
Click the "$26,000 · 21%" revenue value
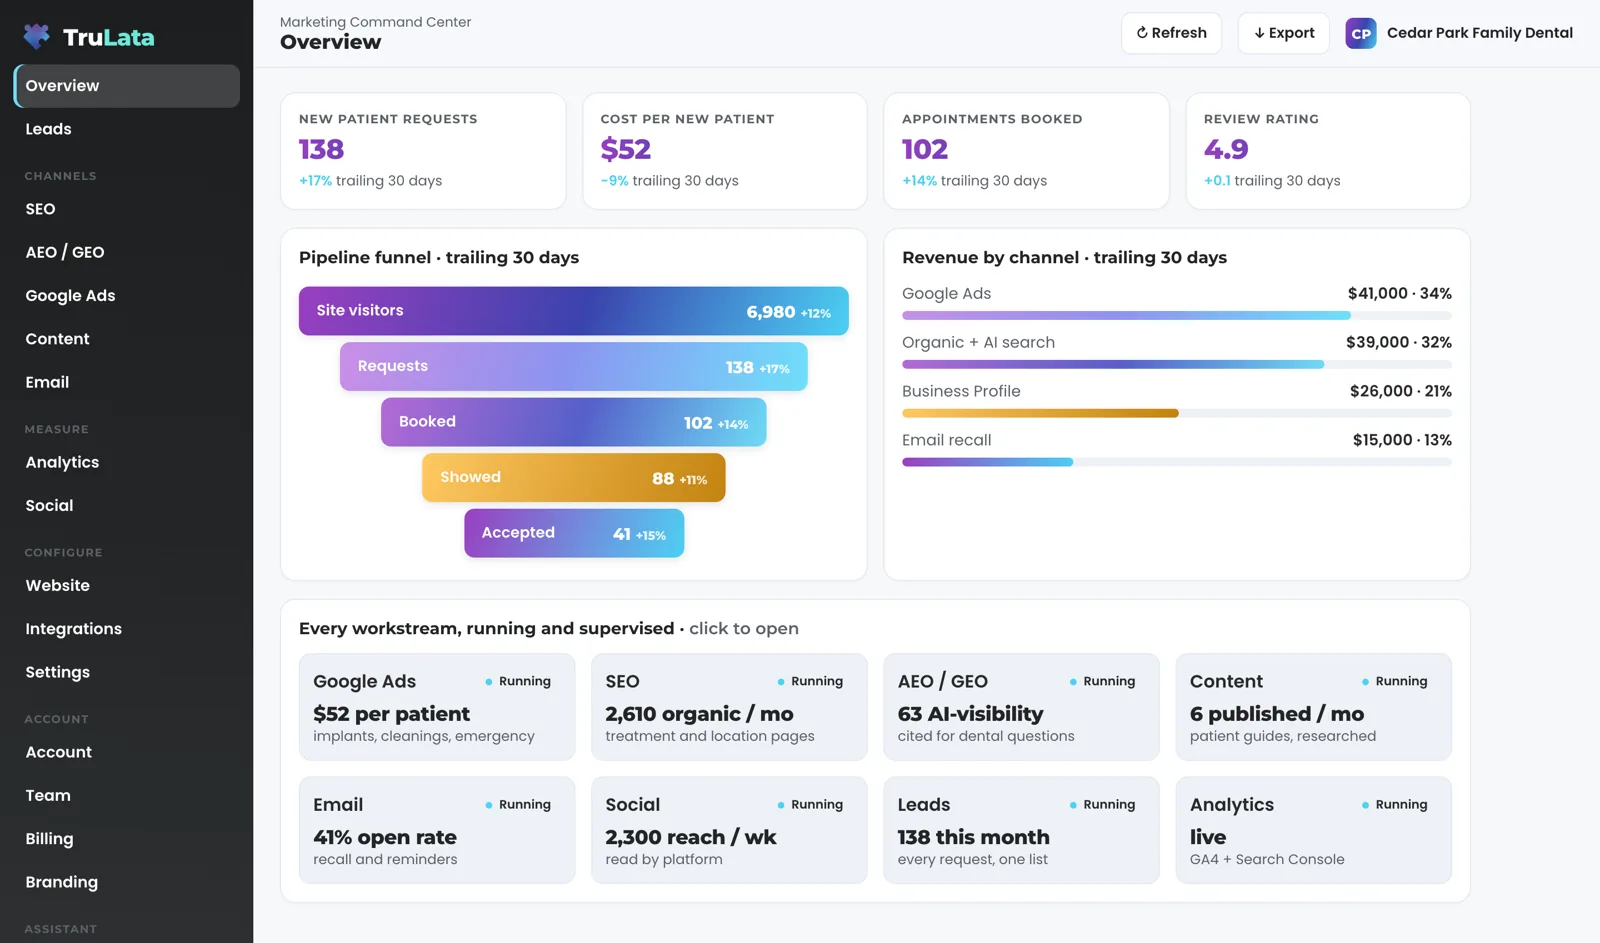coord(1400,391)
